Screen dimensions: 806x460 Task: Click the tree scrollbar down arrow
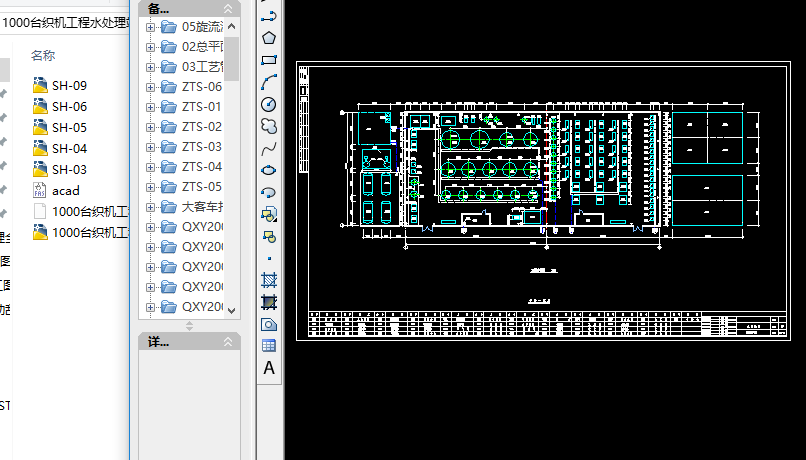coord(231,310)
